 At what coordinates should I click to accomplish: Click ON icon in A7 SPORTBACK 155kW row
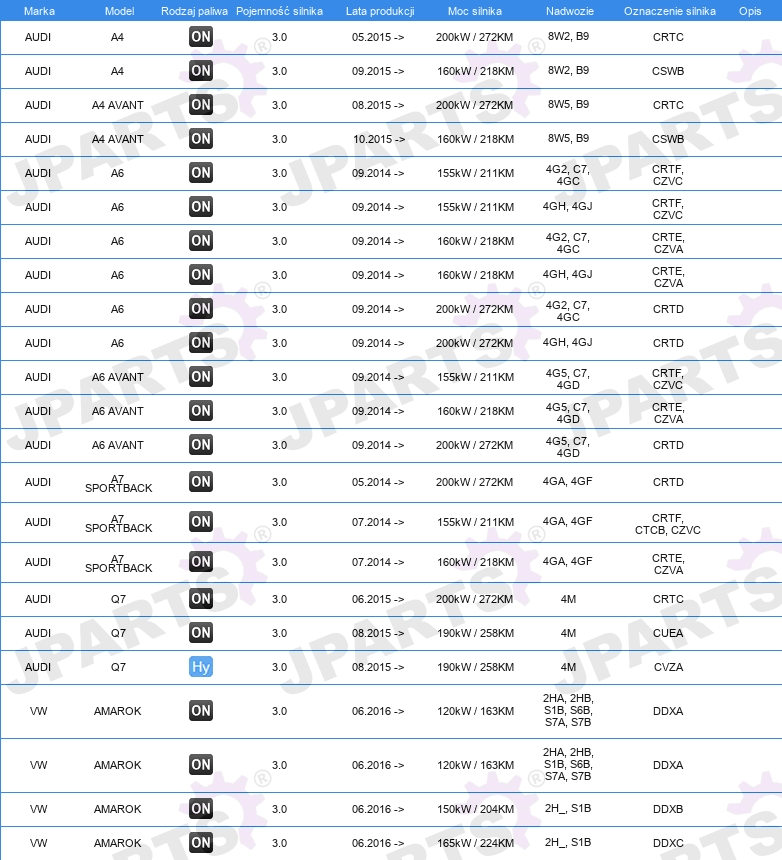coord(201,522)
